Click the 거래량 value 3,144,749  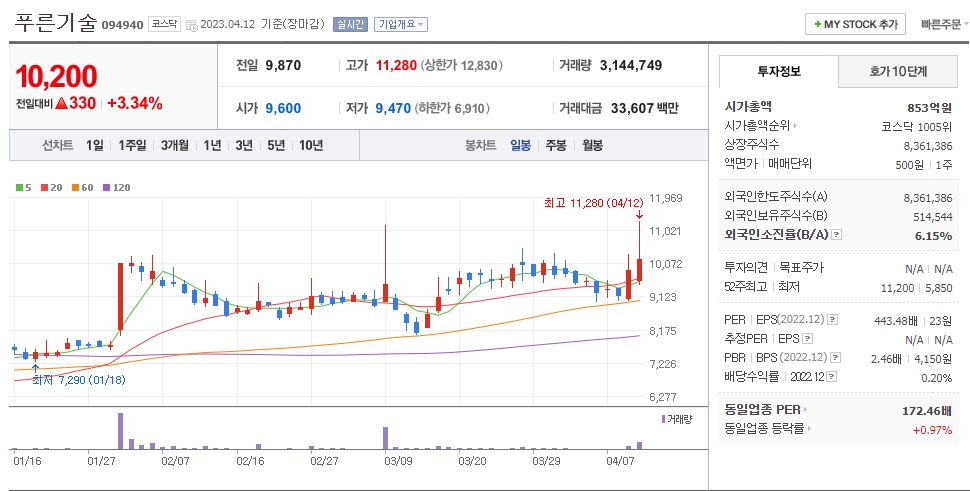click(x=631, y=65)
